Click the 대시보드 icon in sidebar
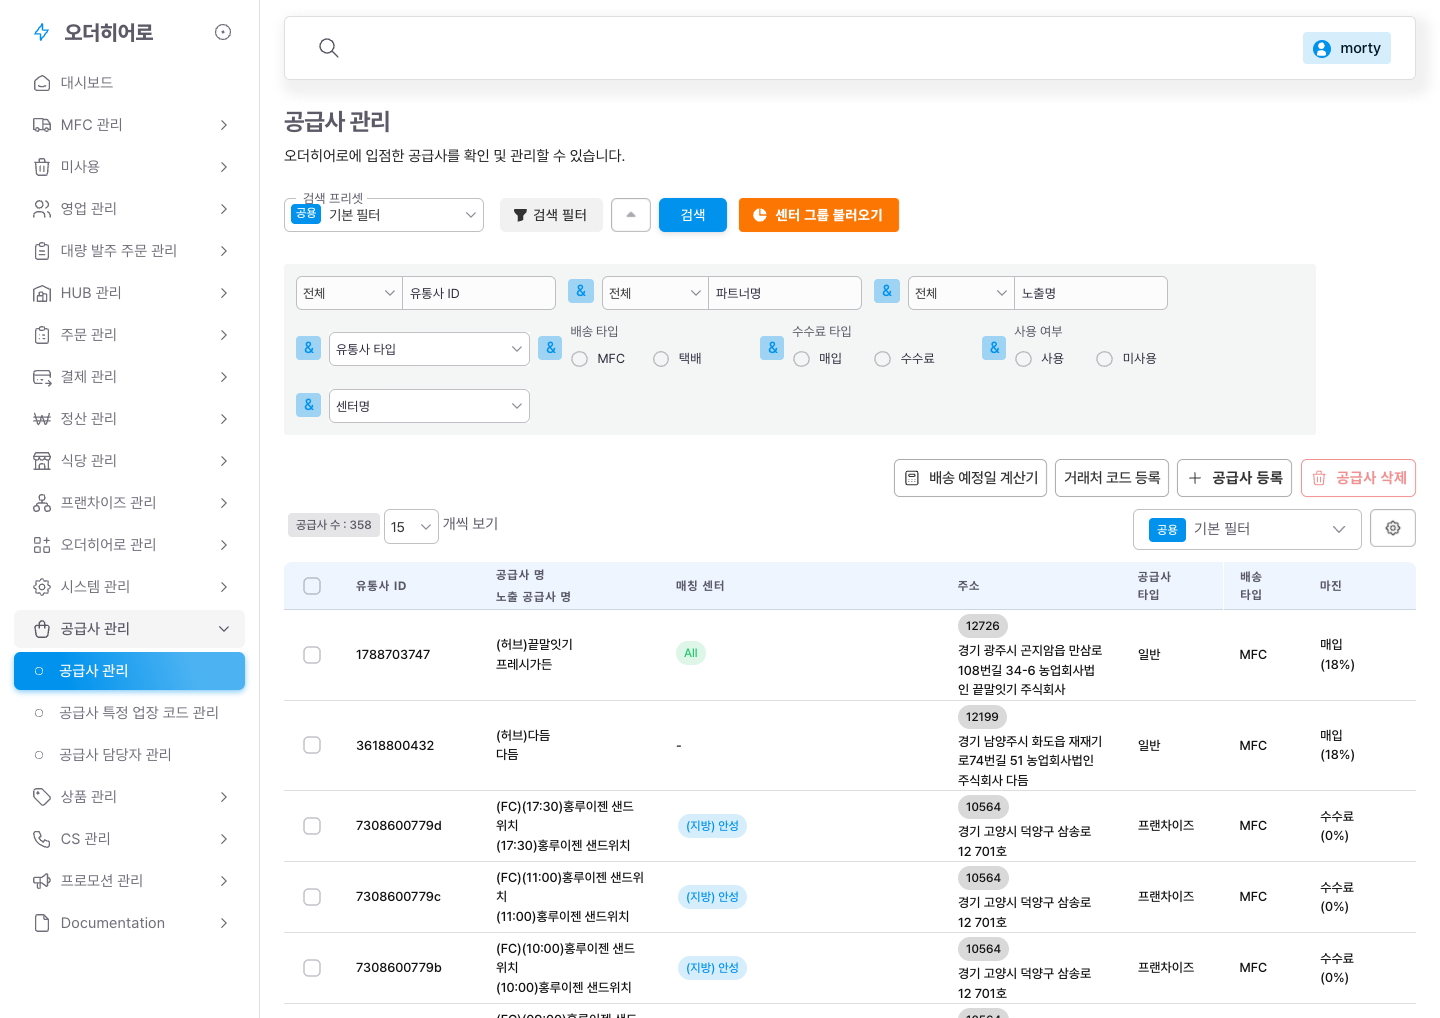 (x=42, y=83)
